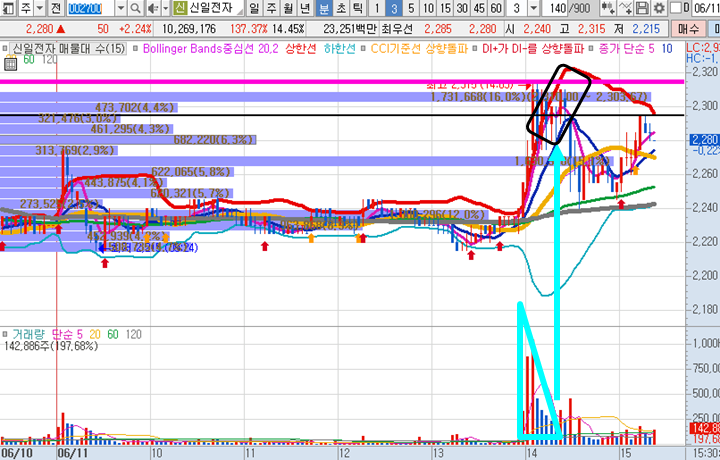Image resolution: width=720 pixels, height=460 pixels.
Task: Expand the stock code history dropdown
Action: (120, 8)
